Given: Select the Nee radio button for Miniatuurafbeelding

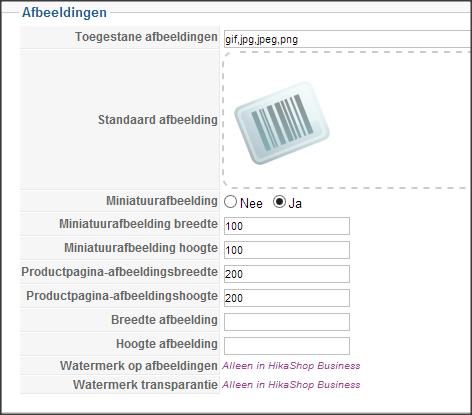Looking at the screenshot, I should [230, 202].
